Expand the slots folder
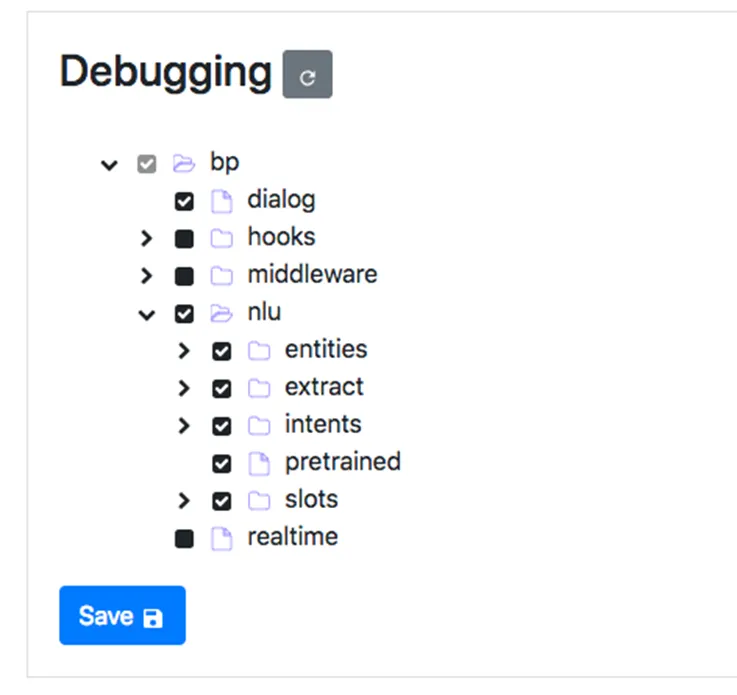The width and height of the screenshot is (737, 695). [184, 501]
